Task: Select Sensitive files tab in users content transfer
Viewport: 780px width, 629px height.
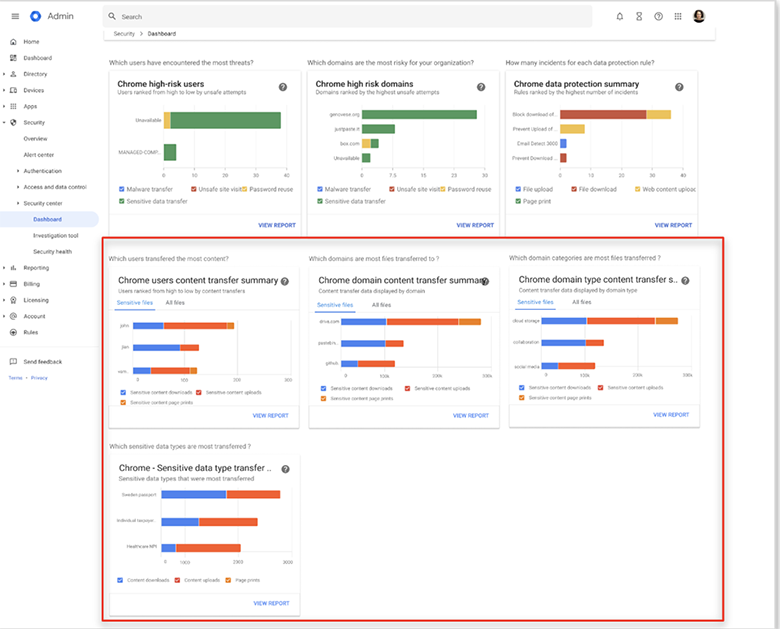Action: (x=135, y=303)
